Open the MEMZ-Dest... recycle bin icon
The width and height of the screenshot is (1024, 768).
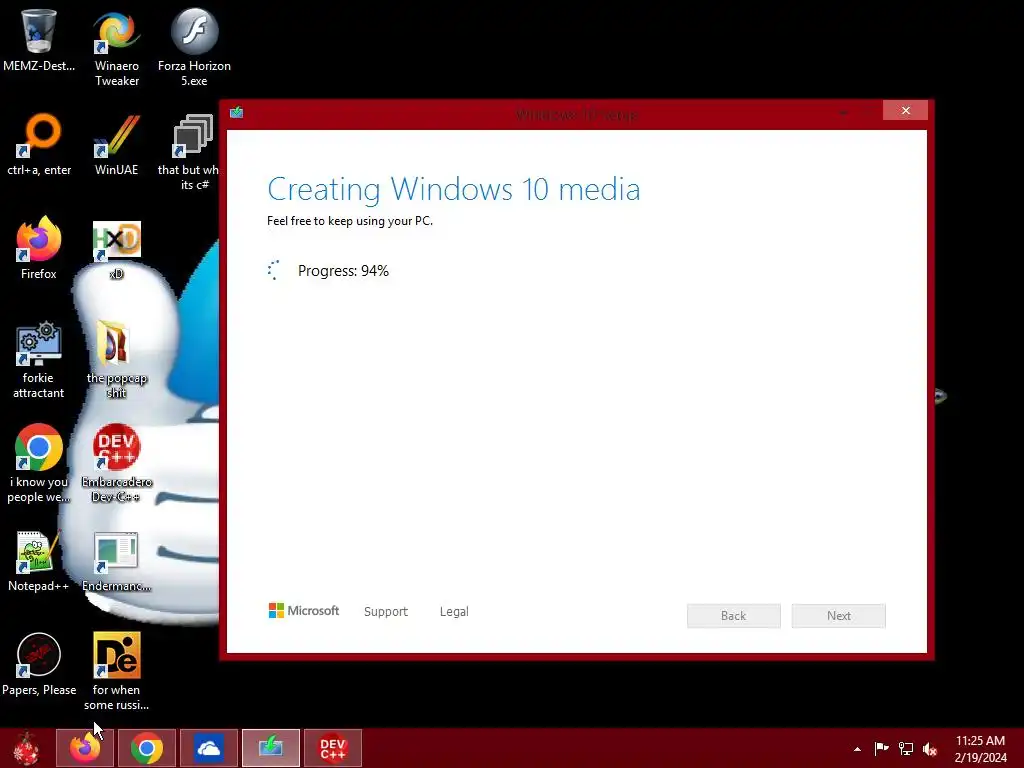[x=39, y=40]
